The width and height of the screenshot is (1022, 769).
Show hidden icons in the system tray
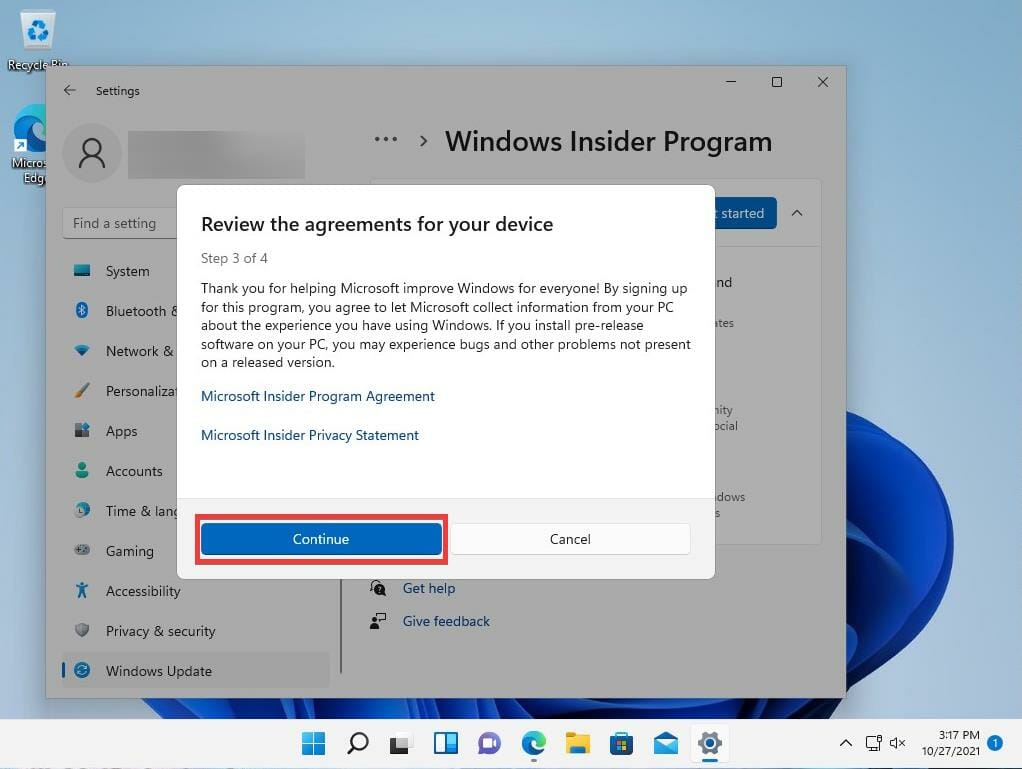click(845, 743)
